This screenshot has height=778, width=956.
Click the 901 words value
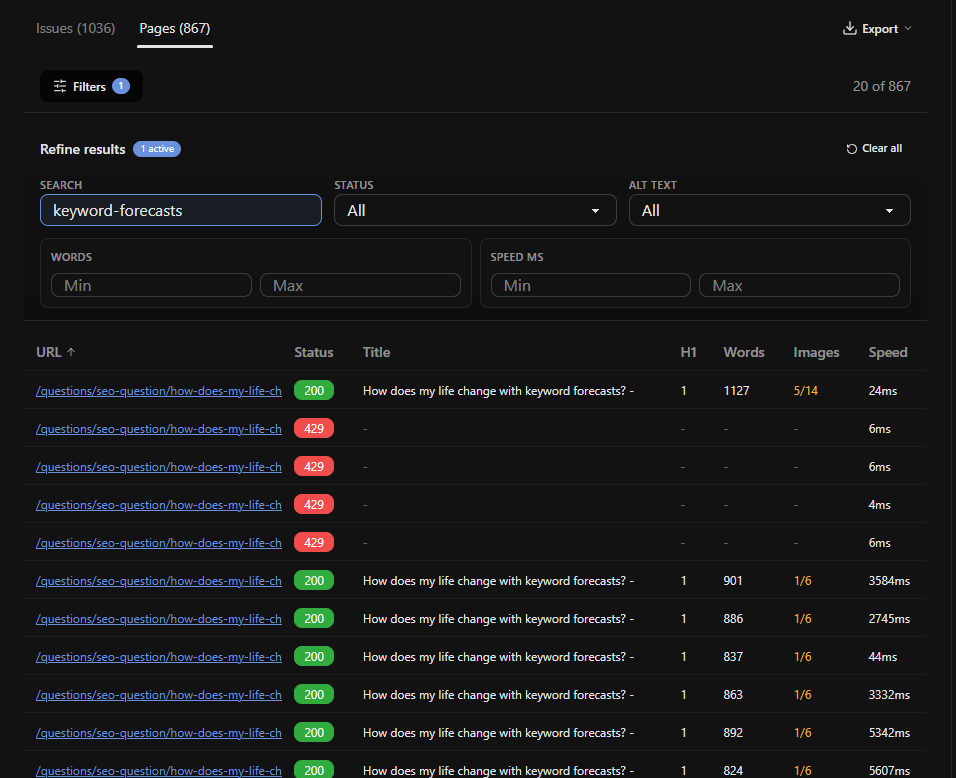click(733, 581)
